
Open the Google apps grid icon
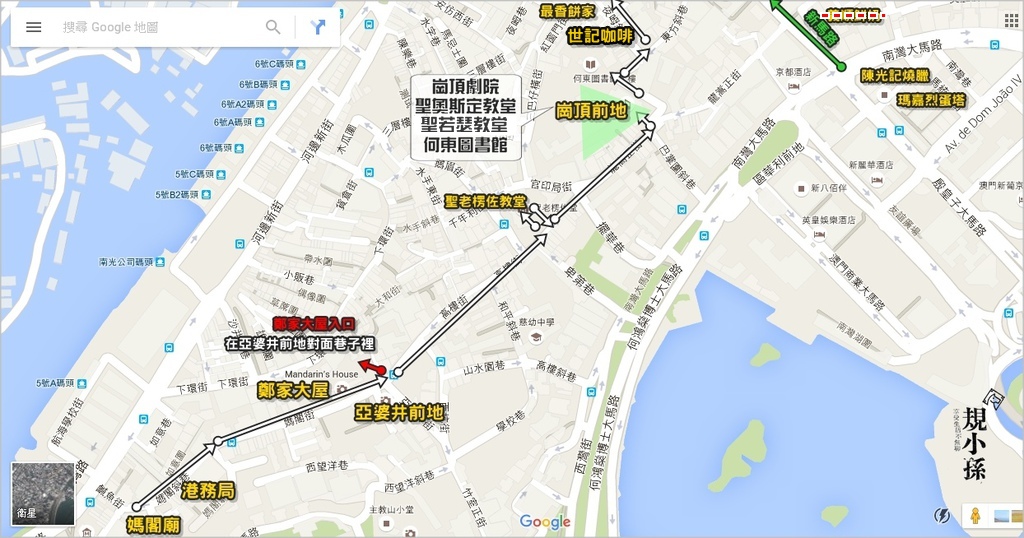[x=1012, y=20]
